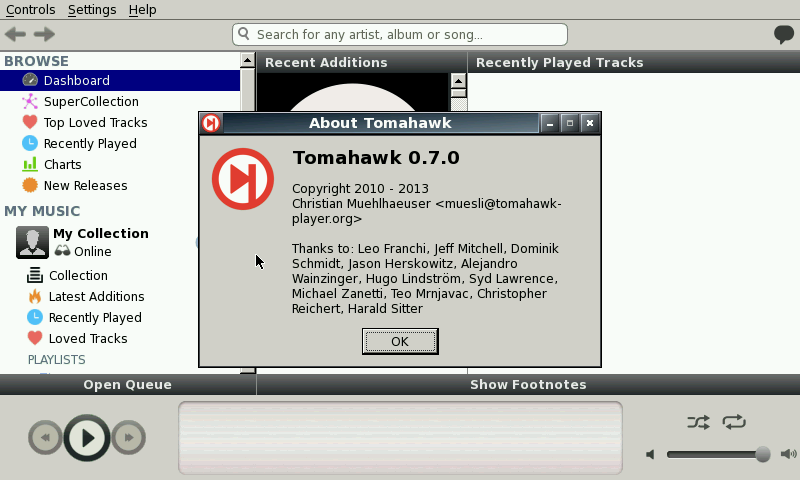The height and width of the screenshot is (480, 800).
Task: Click the loud volume speaker icon
Action: coord(789,454)
